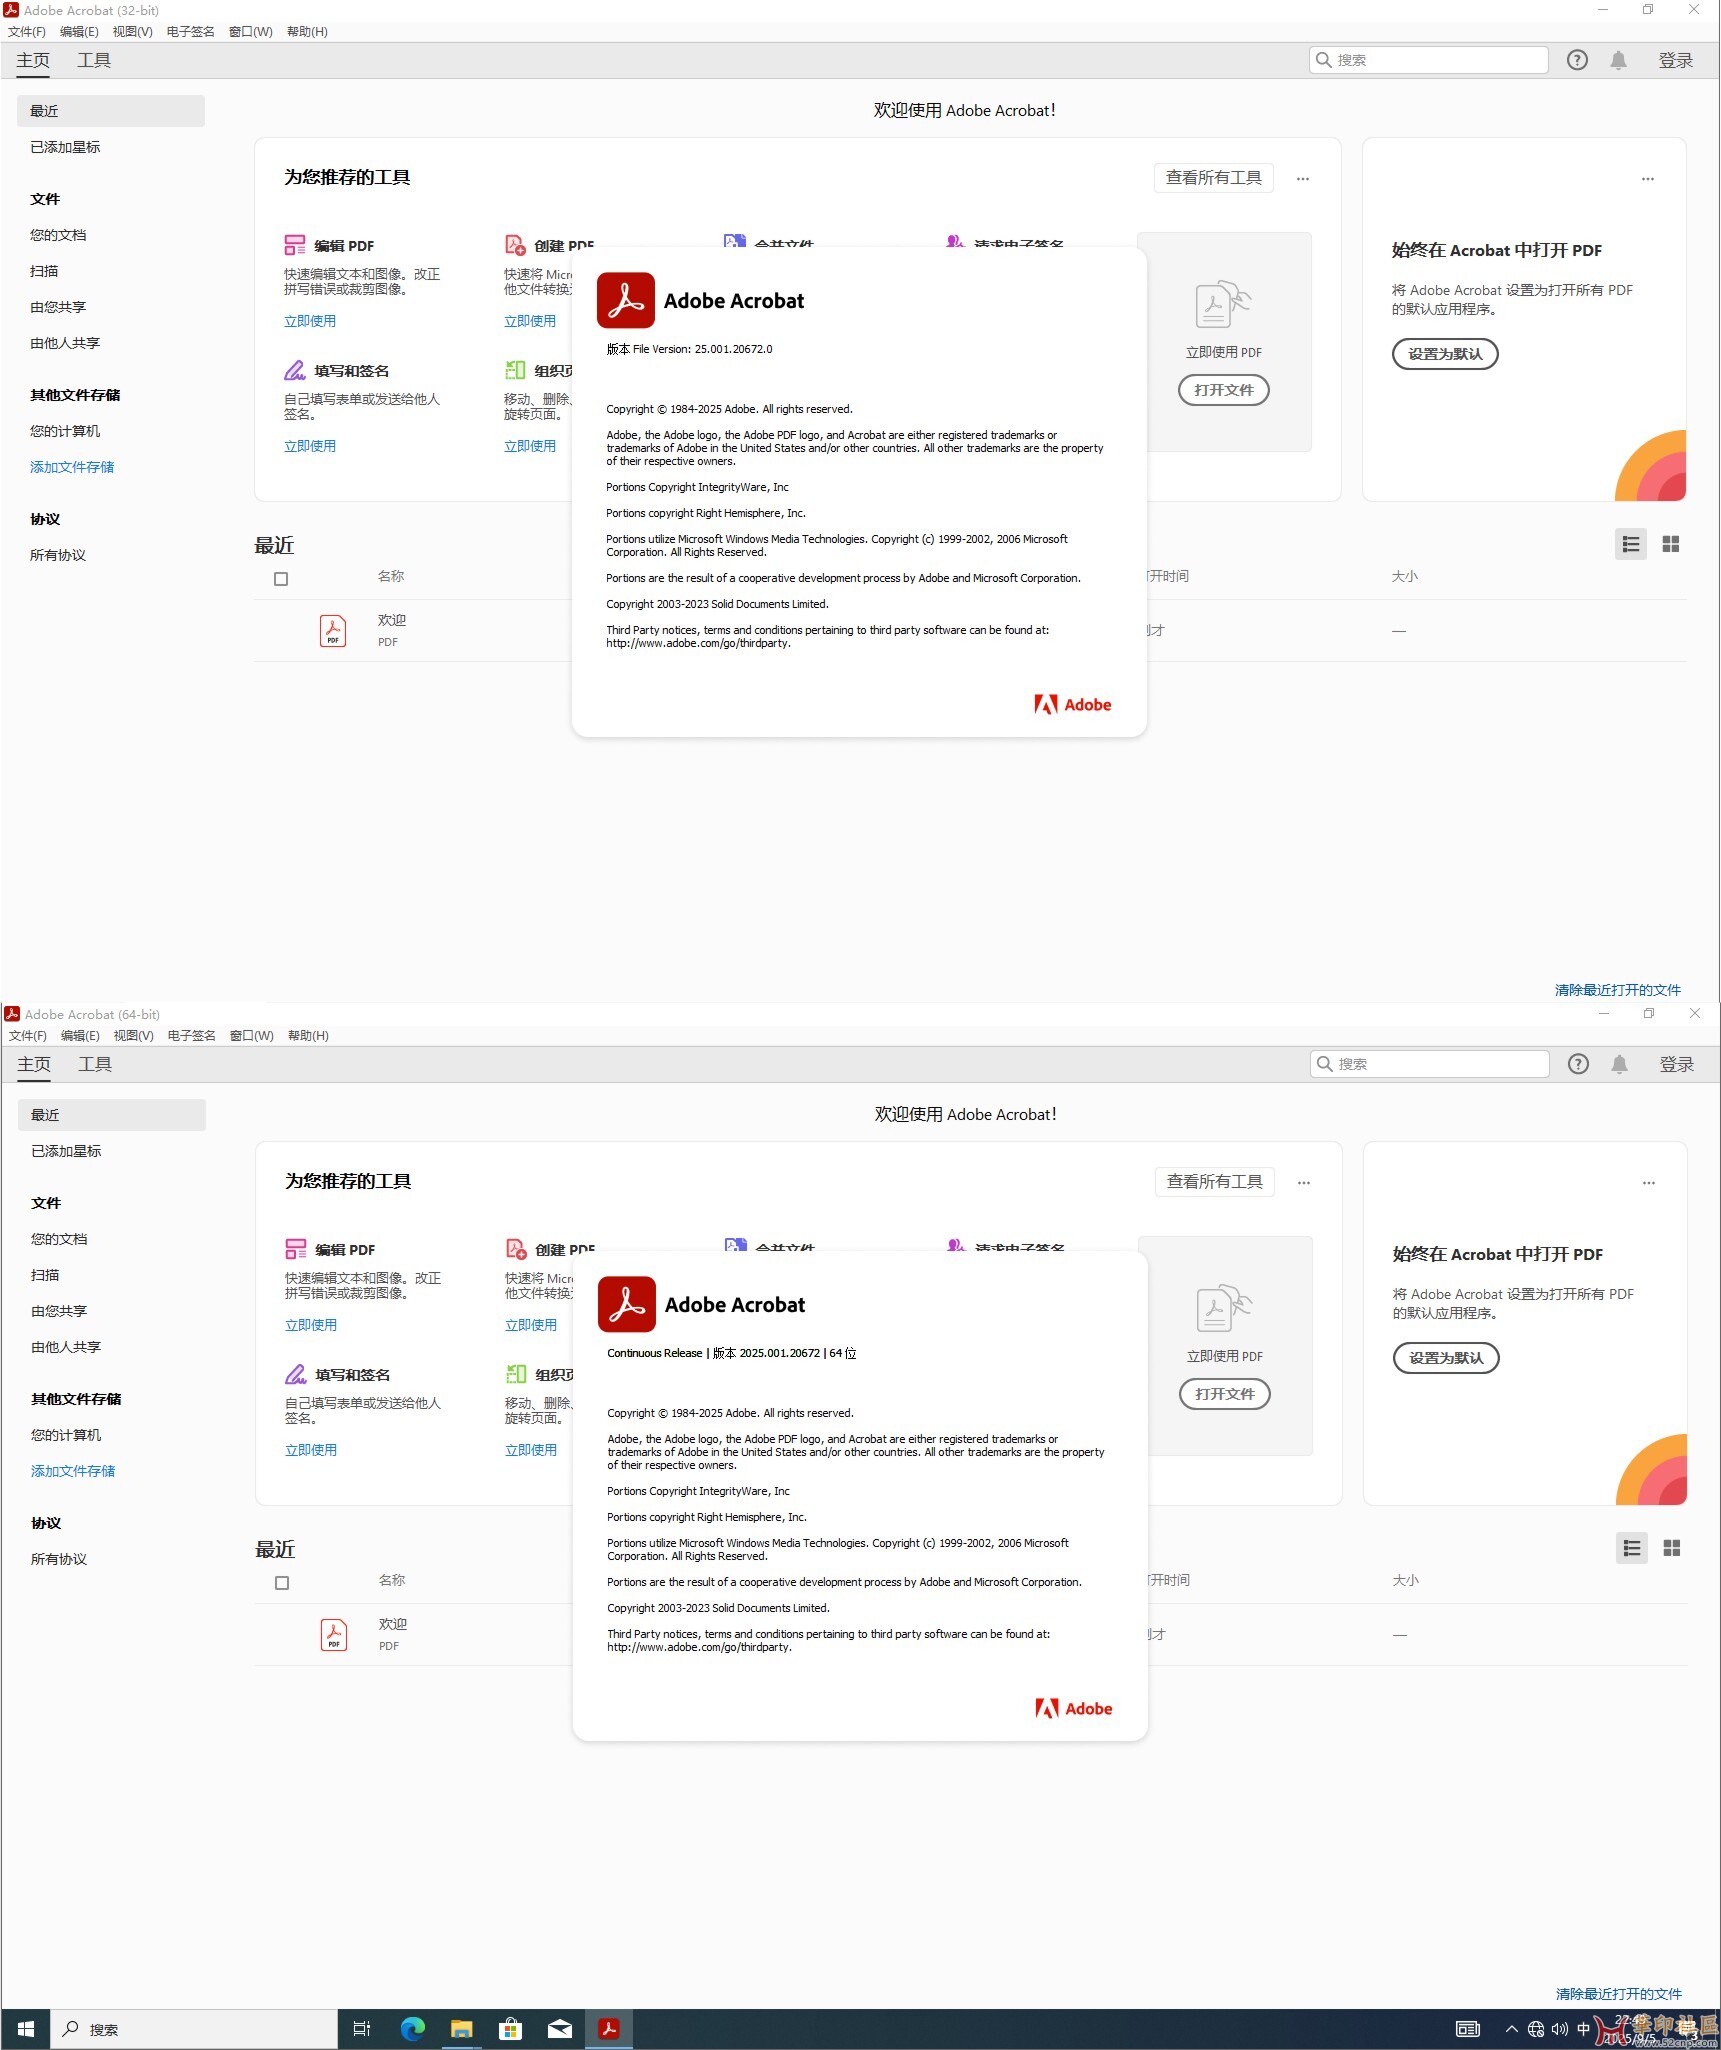Open default-PDF card options (…) in 32-bit window
Viewport: 1721px width, 2050px height.
(x=1648, y=179)
